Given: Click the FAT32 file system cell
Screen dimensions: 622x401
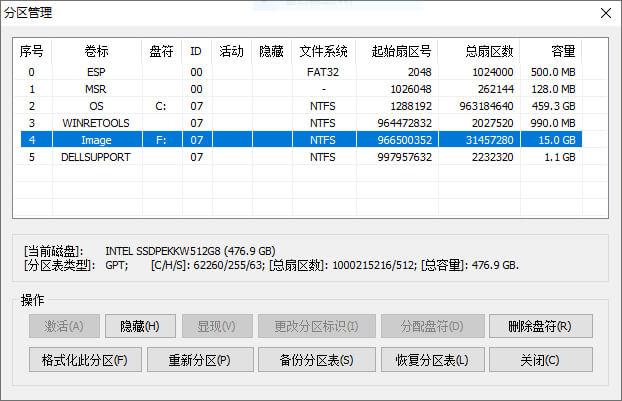Looking at the screenshot, I should click(x=323, y=72).
